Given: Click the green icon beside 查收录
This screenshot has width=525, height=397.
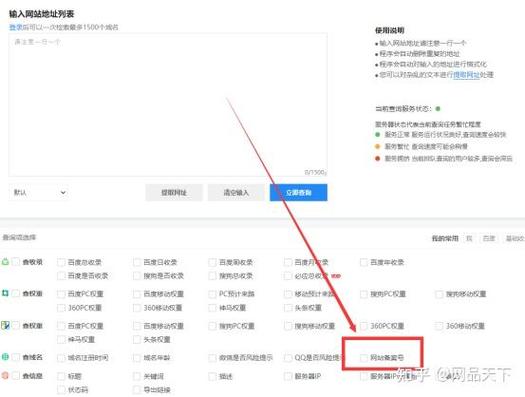Looking at the screenshot, I should click(x=5, y=261).
